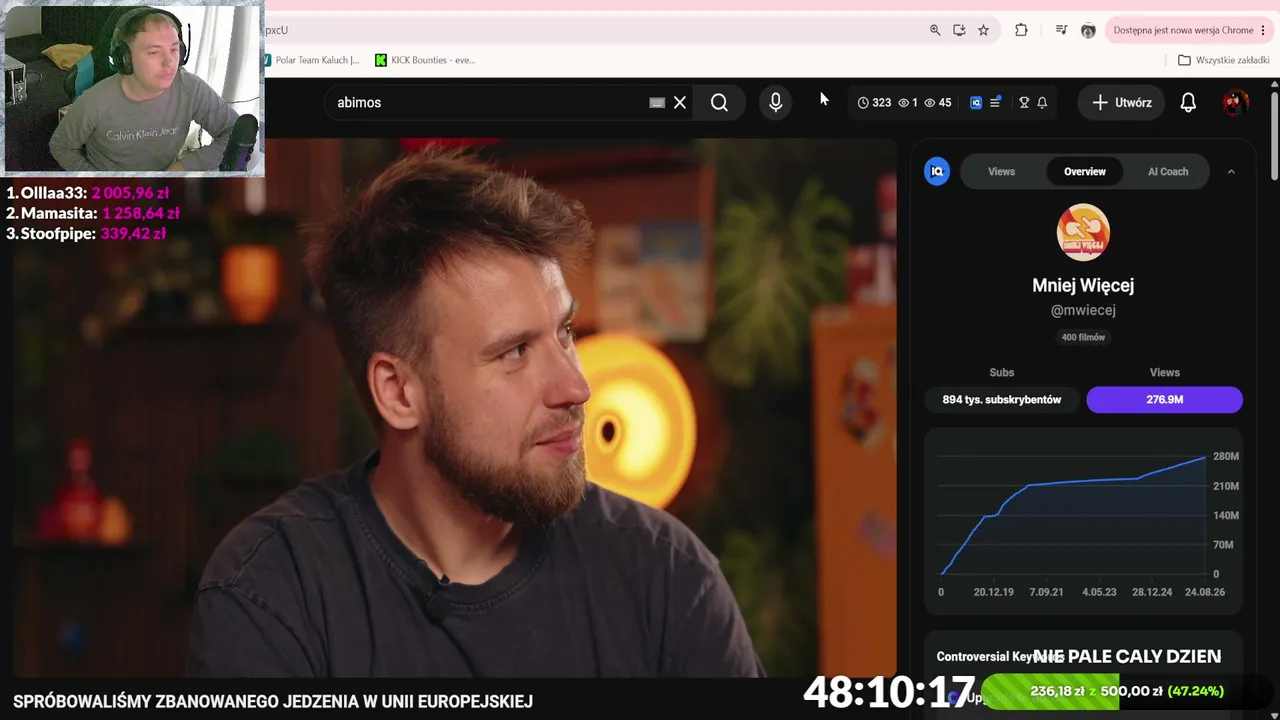
Task: Open the YouTube account avatar menu
Action: pyautogui.click(x=1236, y=102)
